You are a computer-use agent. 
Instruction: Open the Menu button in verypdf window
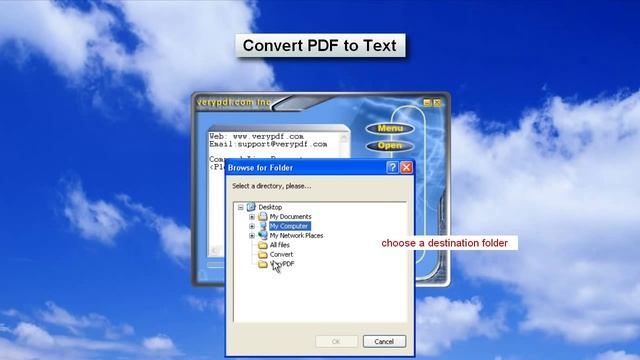390,129
